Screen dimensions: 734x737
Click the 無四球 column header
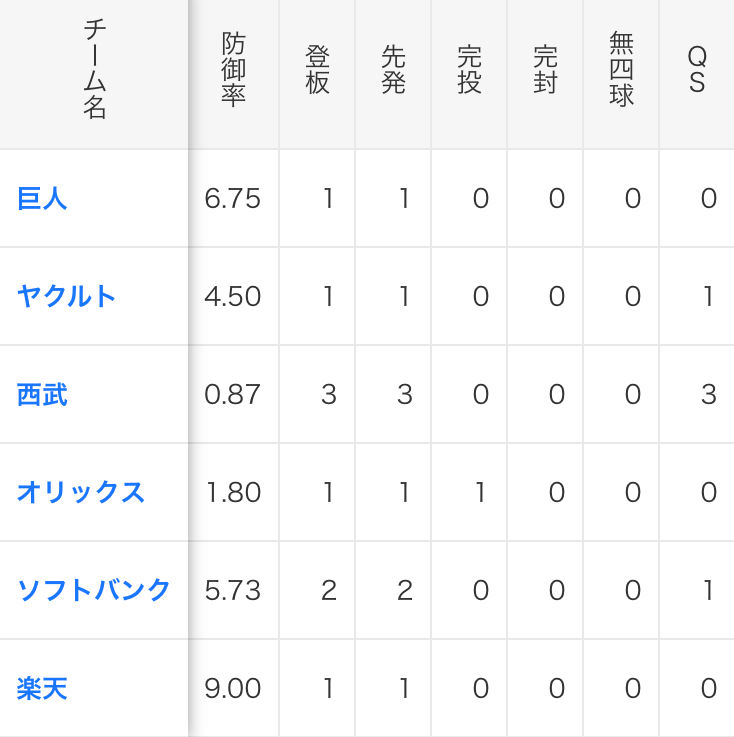tap(621, 69)
